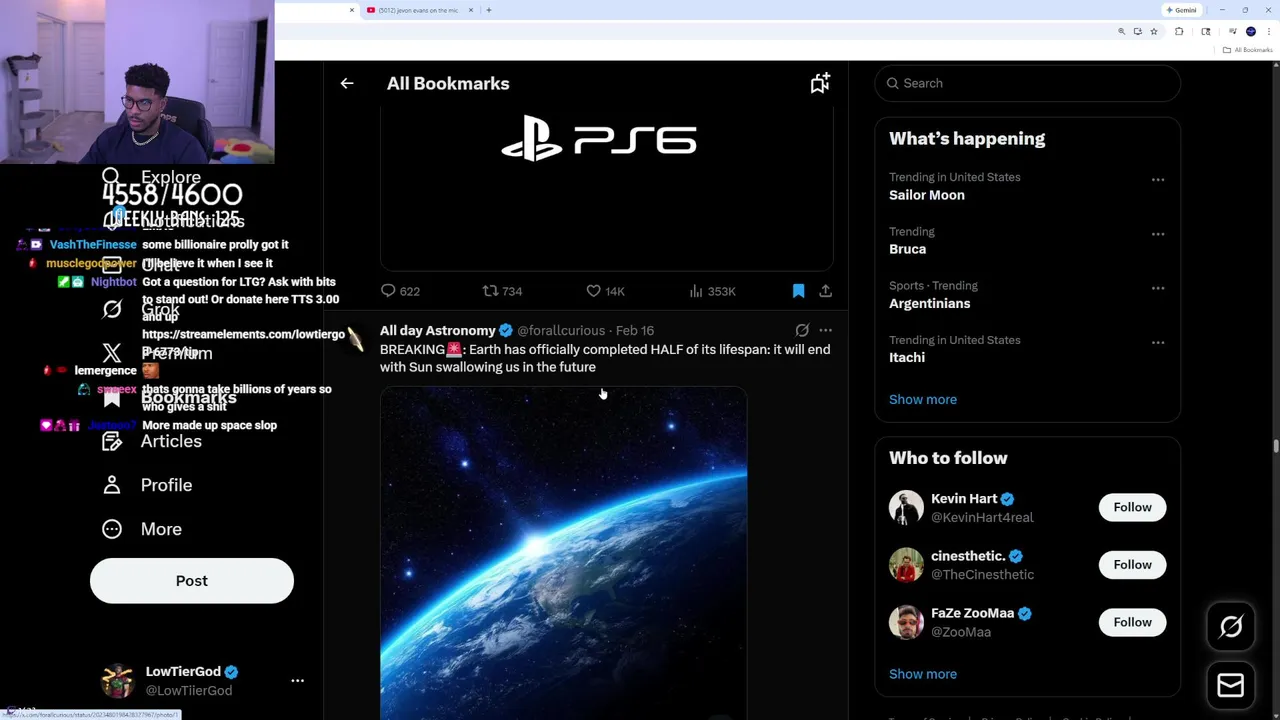Open options for Argentinians trend
The height and width of the screenshot is (720, 1280).
click(x=1158, y=288)
